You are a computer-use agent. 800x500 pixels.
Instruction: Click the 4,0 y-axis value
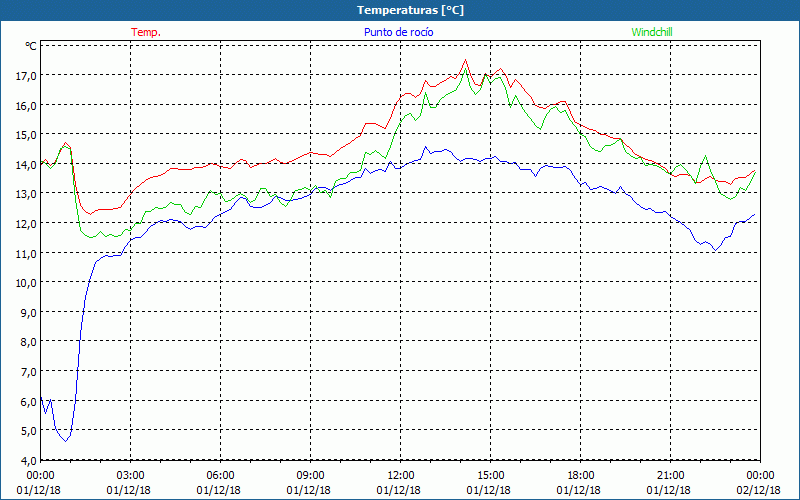(30, 460)
